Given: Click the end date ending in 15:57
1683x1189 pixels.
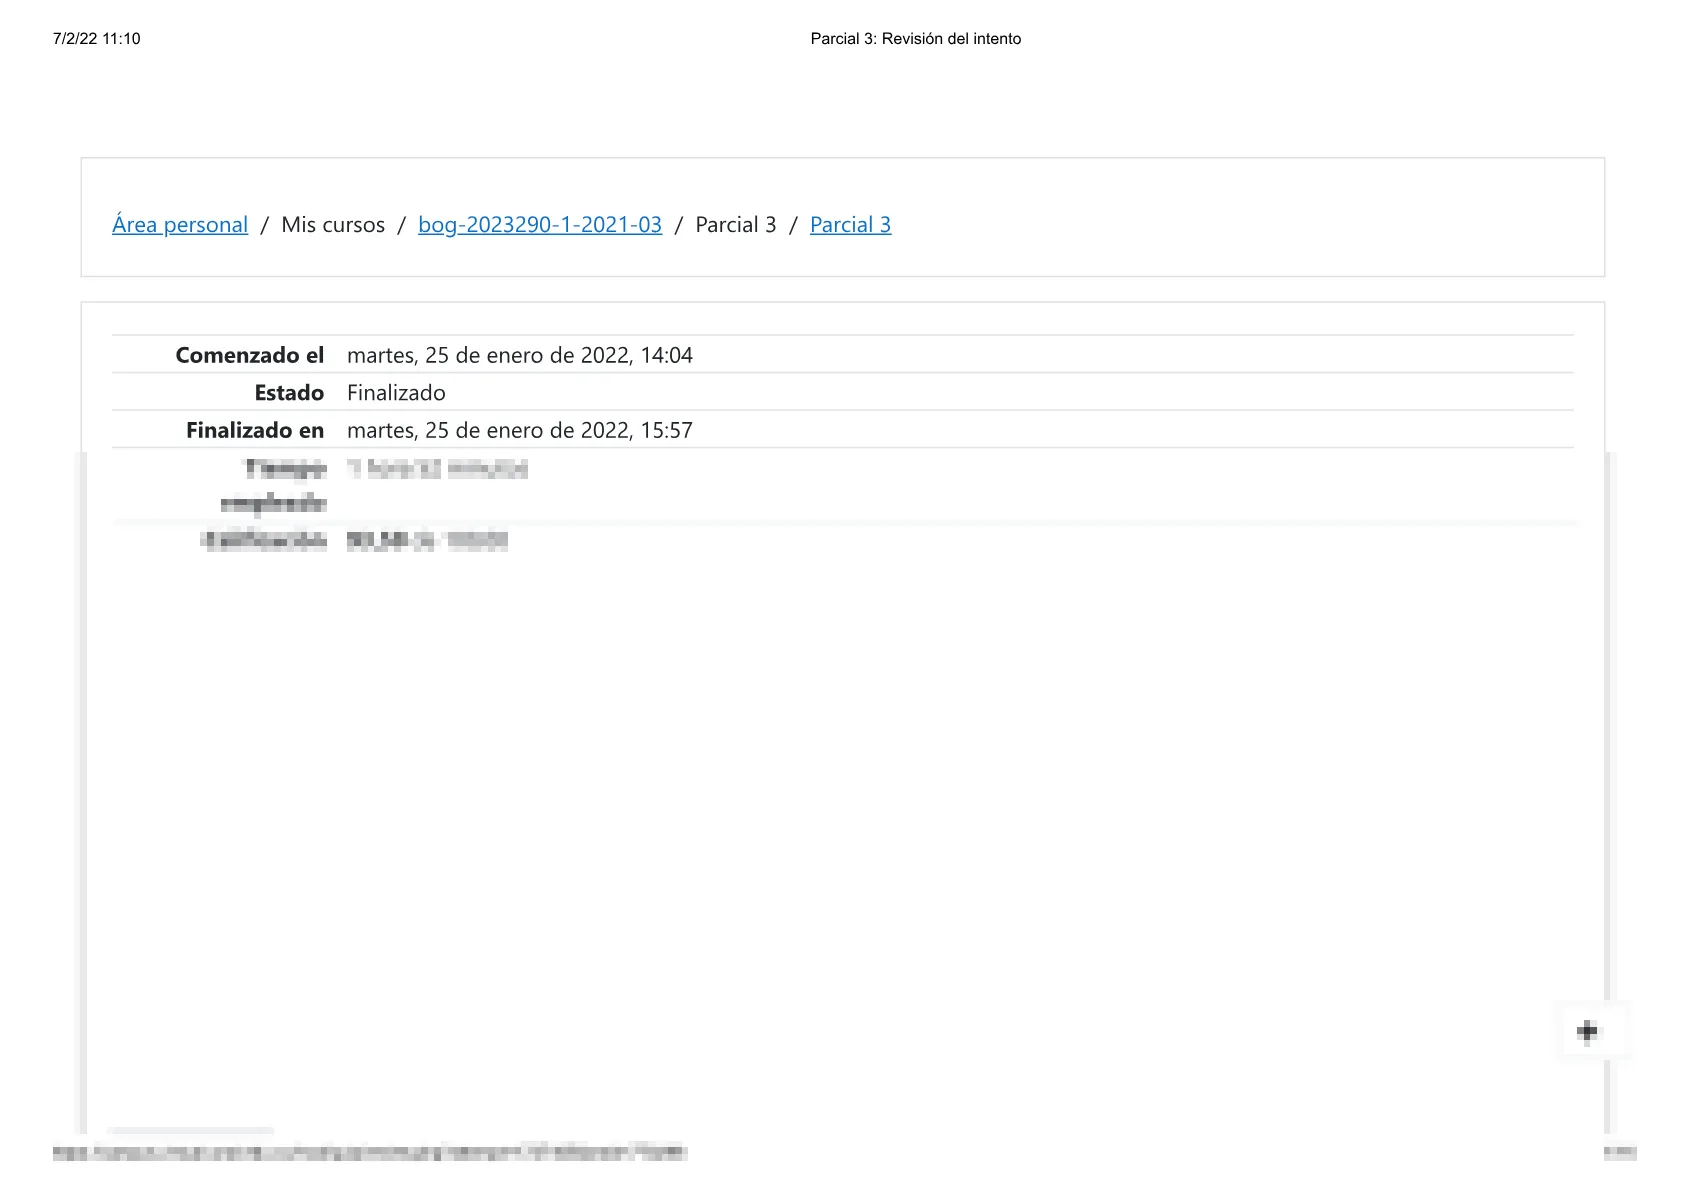Looking at the screenshot, I should tap(519, 430).
